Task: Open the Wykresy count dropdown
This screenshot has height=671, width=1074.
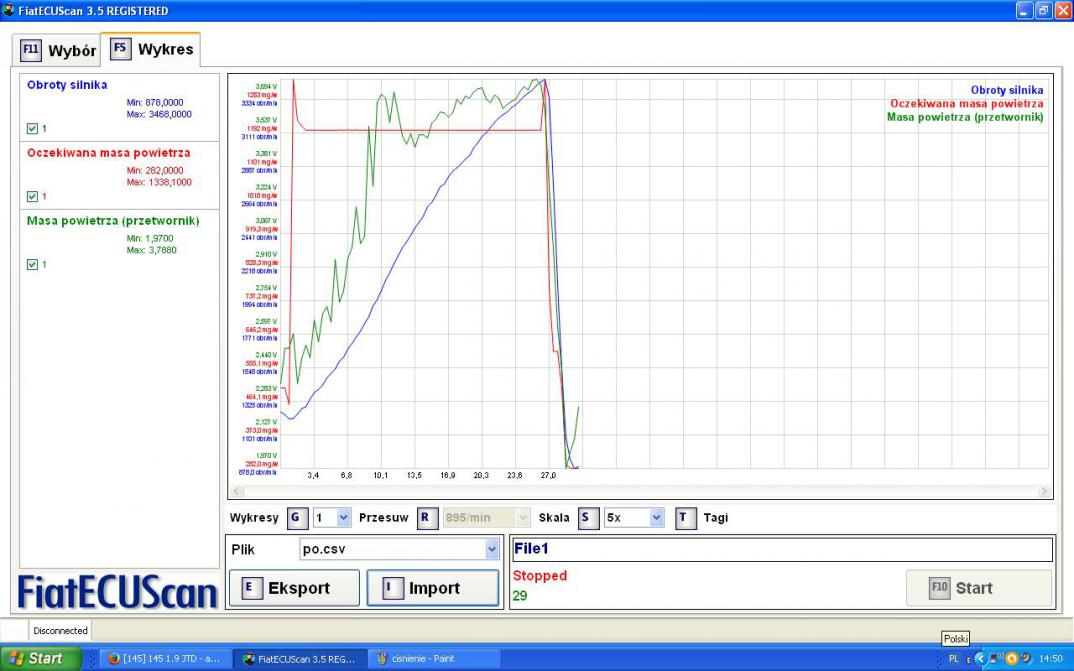Action: tap(343, 517)
